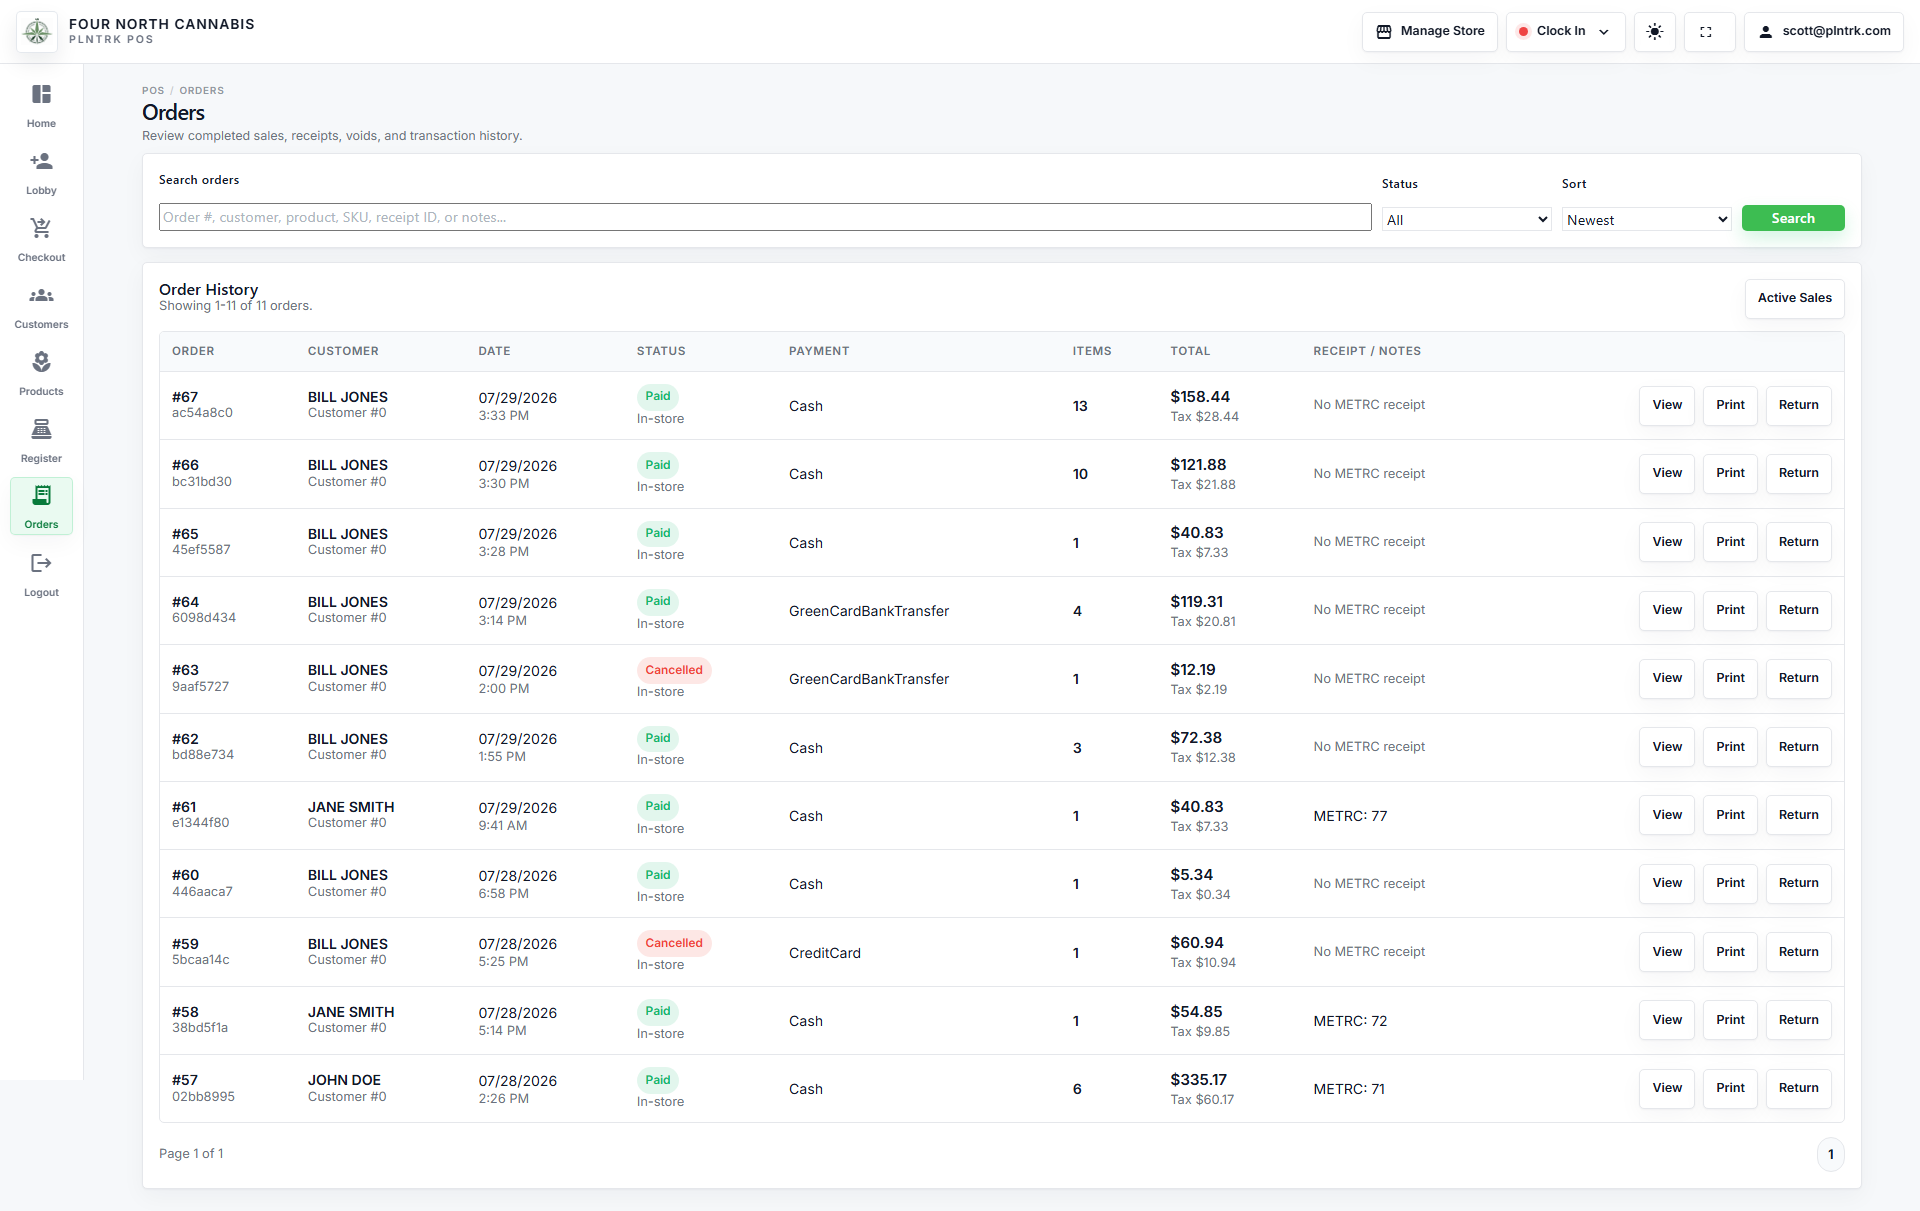The height and width of the screenshot is (1211, 1920).
Task: Open the Clock In dropdown
Action: click(x=1565, y=32)
